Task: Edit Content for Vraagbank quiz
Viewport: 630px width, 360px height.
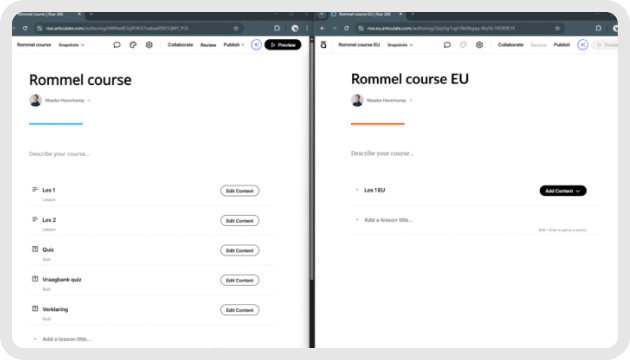Action: coord(239,280)
